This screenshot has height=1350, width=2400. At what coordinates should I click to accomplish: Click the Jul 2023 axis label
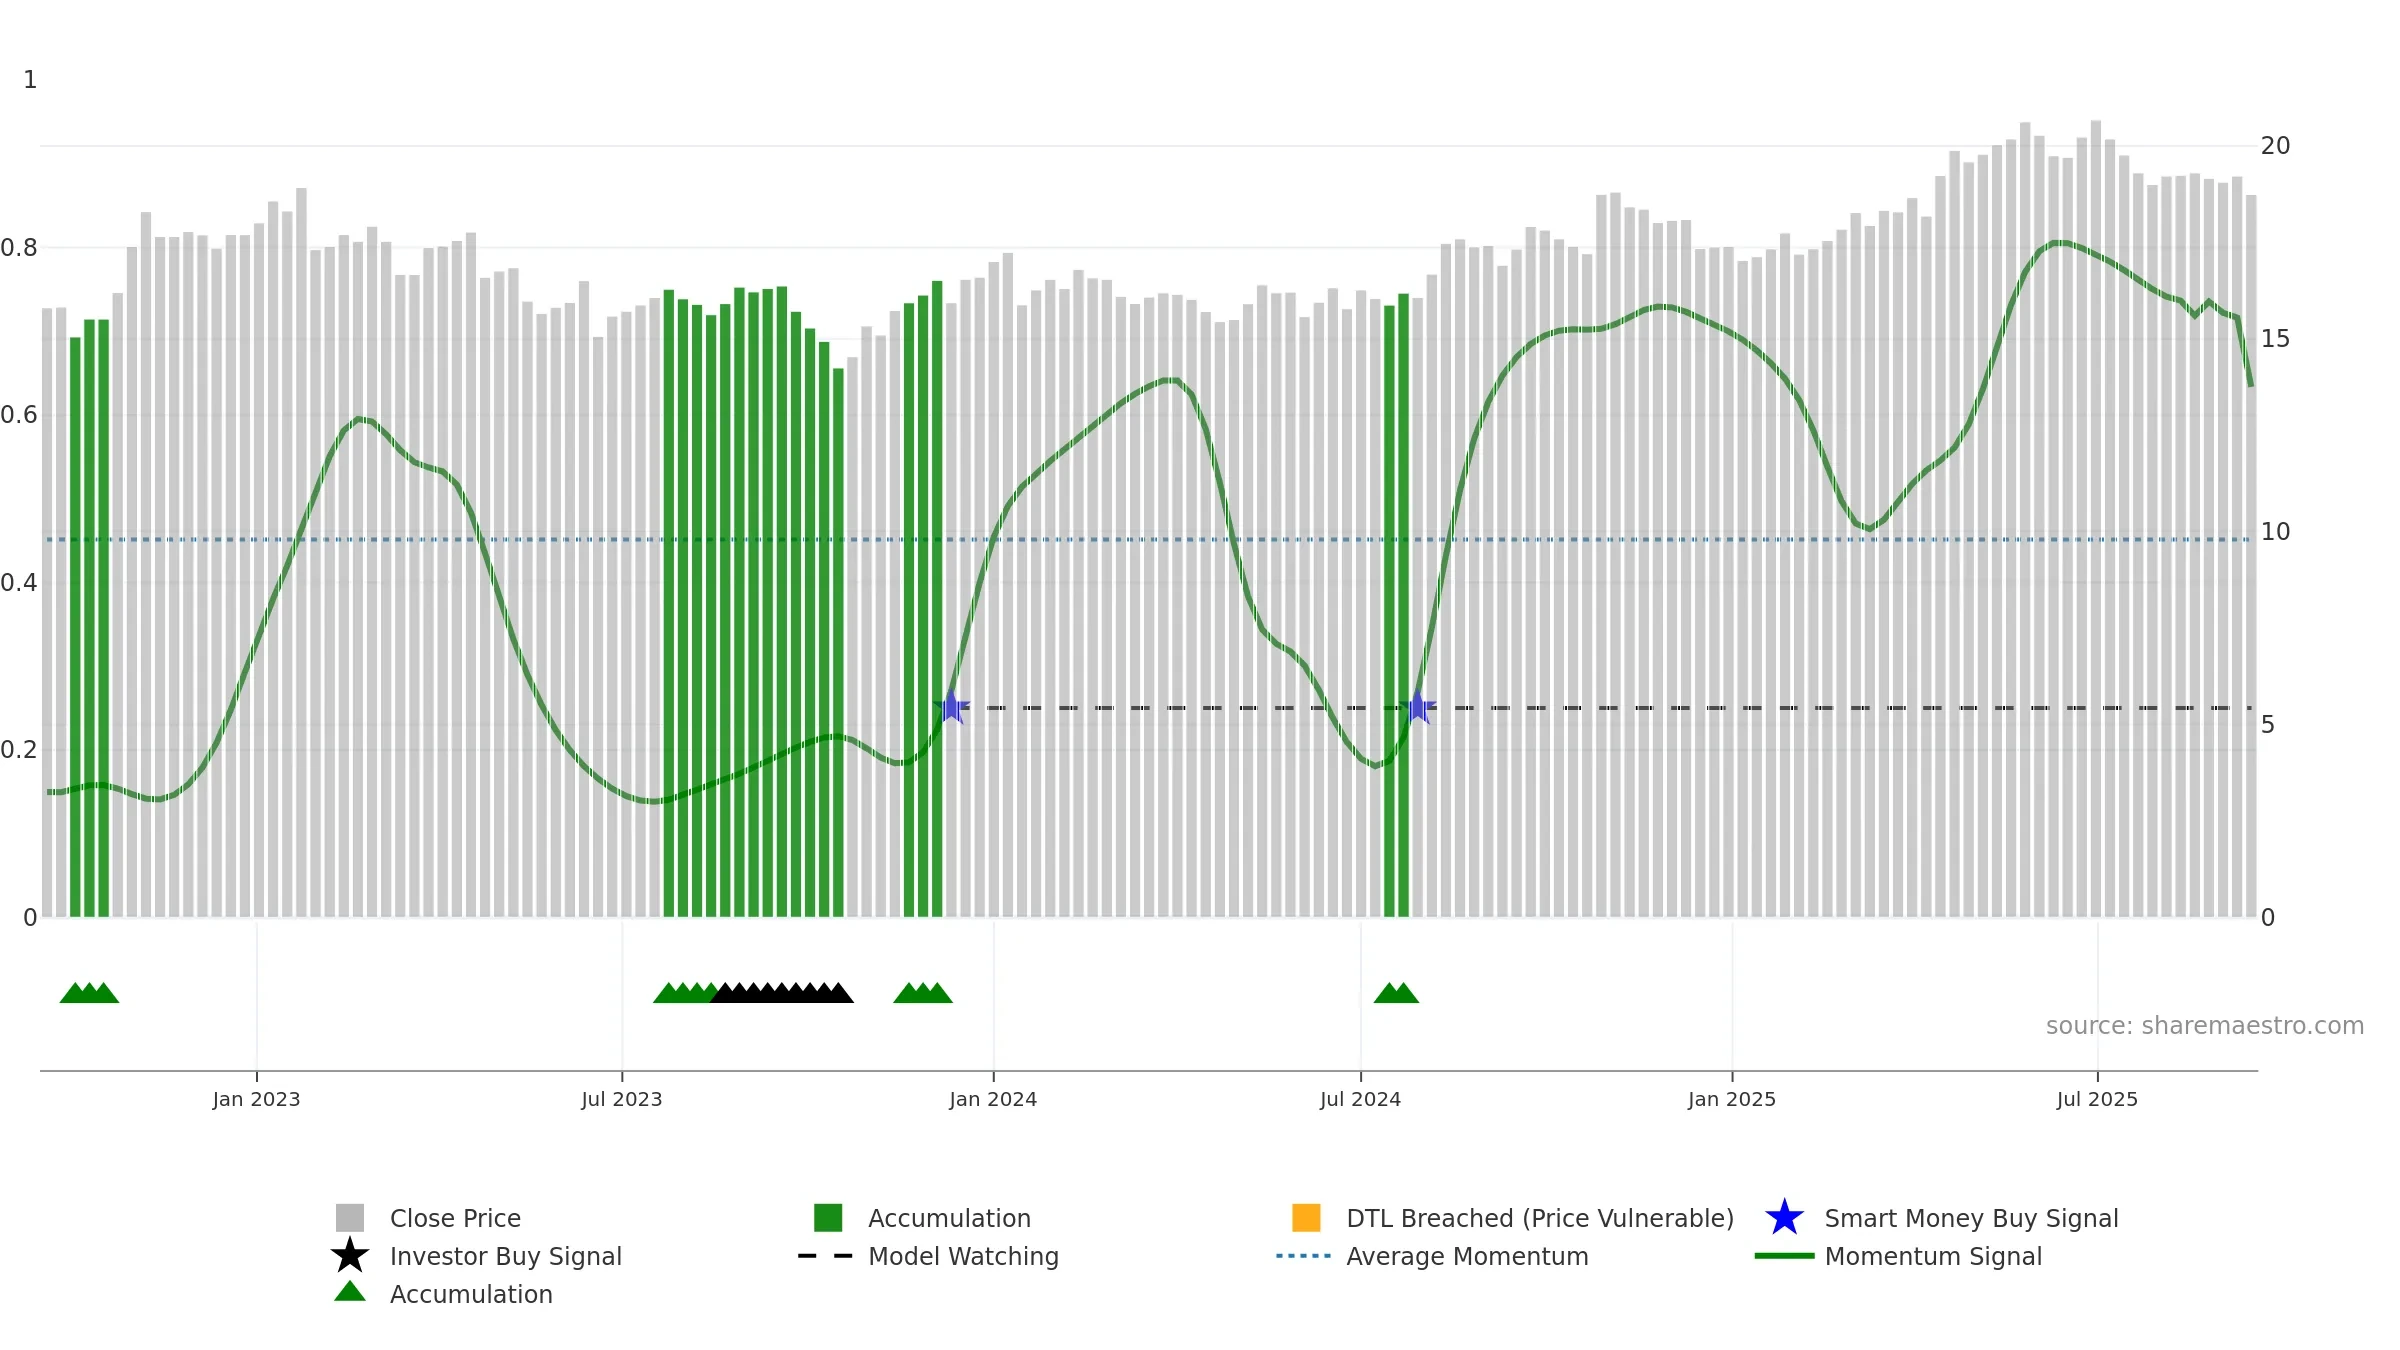click(x=622, y=1100)
